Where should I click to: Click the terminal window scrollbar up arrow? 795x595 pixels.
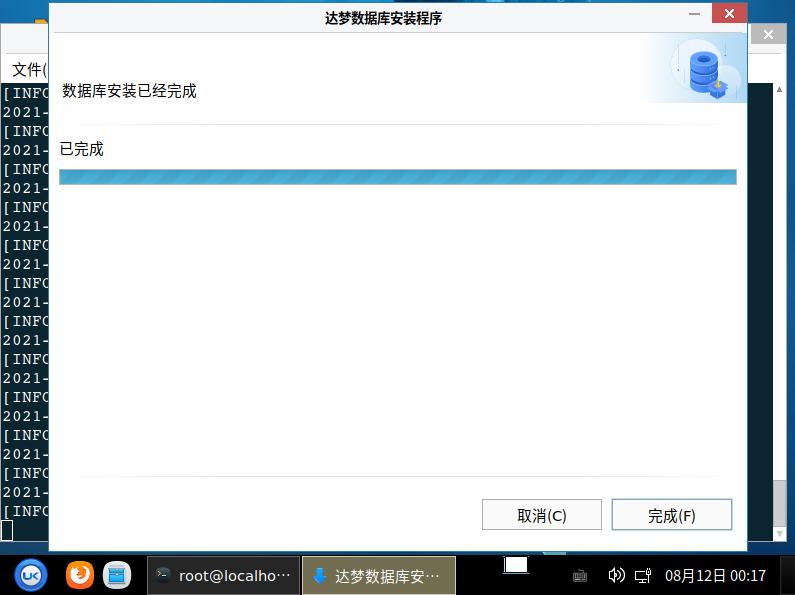[x=779, y=89]
